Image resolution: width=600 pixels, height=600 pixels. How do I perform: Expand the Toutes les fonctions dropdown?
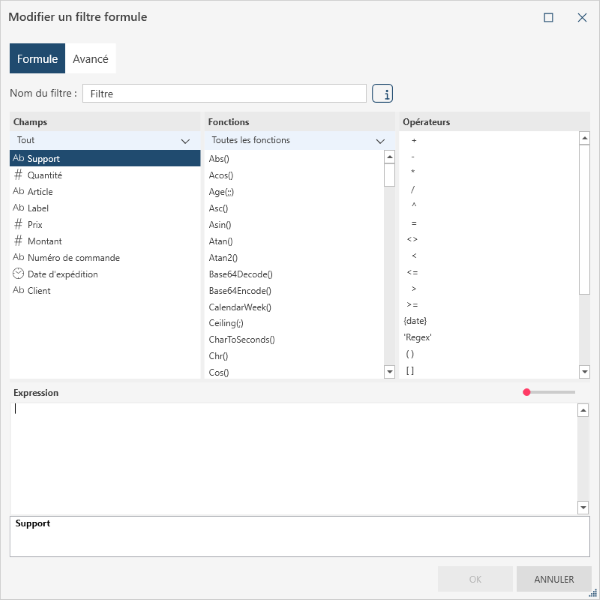[298, 141]
